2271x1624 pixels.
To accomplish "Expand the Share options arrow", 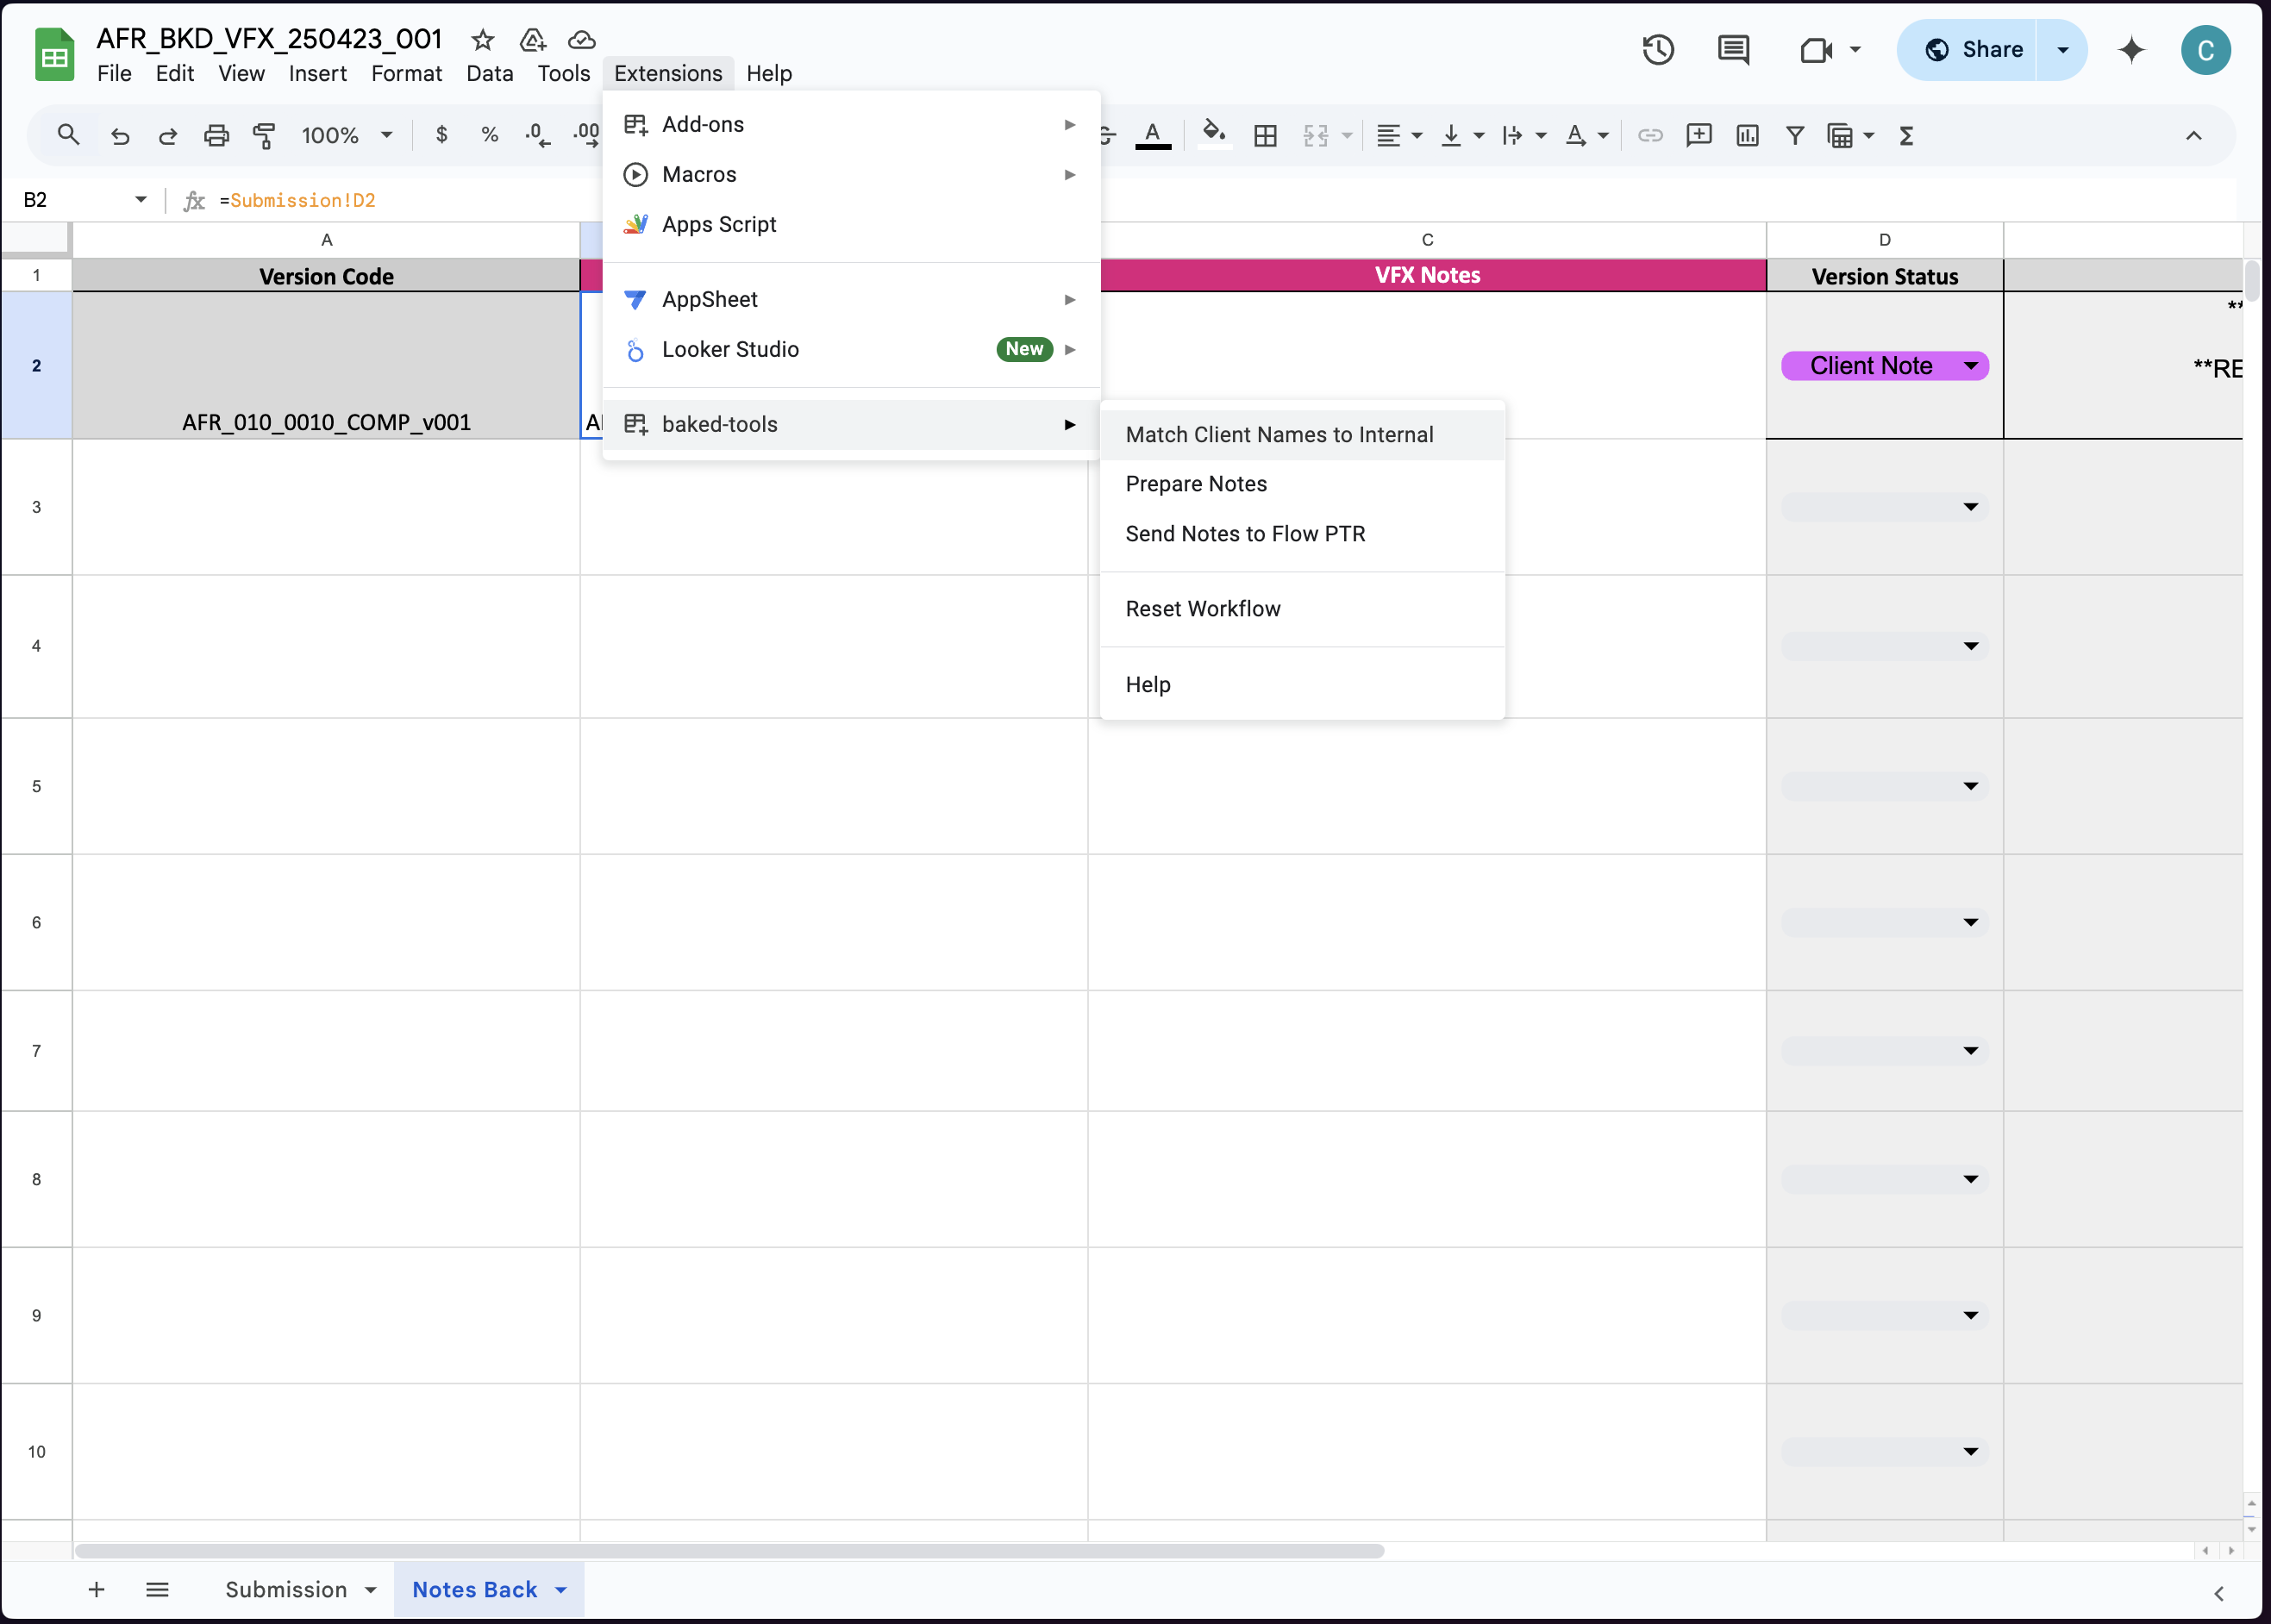I will (2062, 50).
